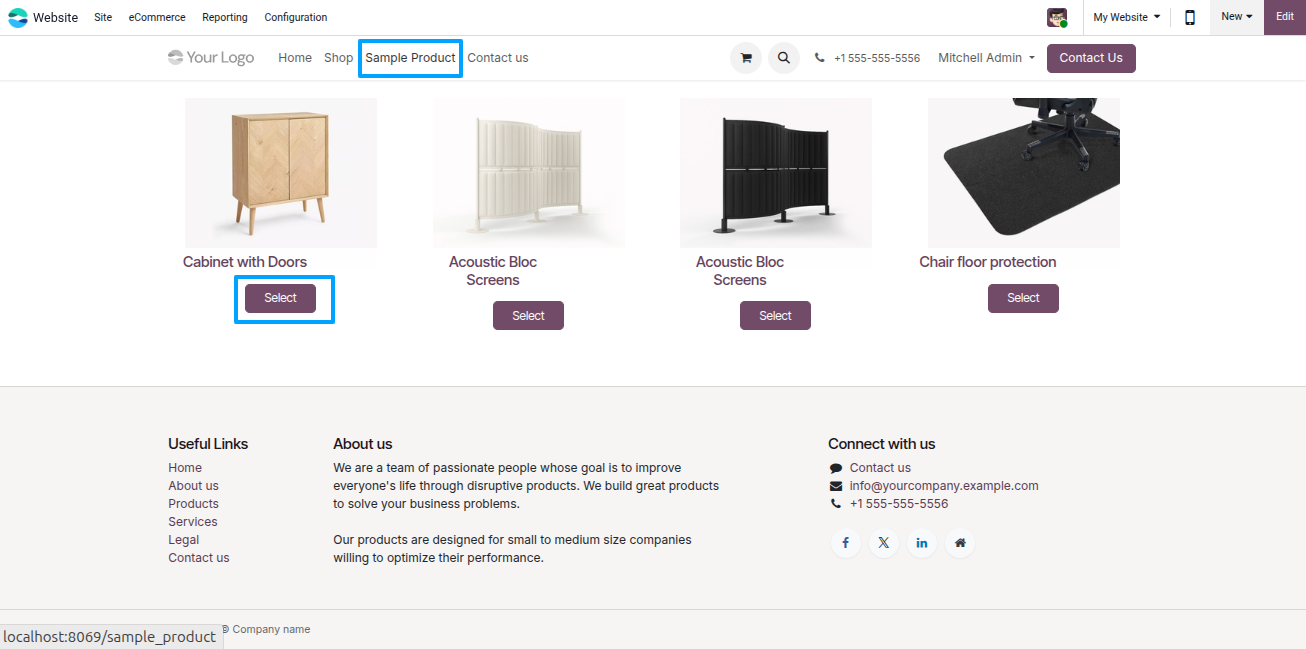Click the Connect with us heading
1306x649 pixels.
[882, 444]
